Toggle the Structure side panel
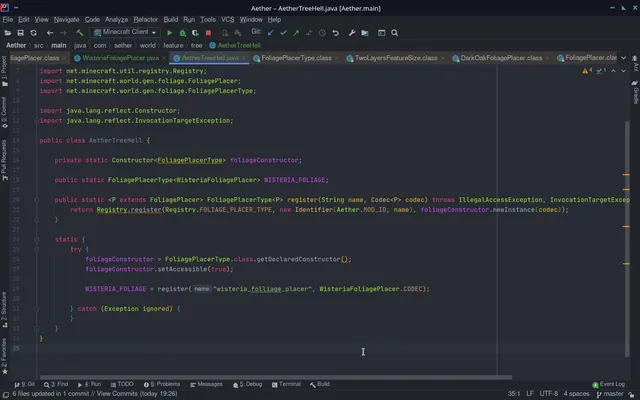The width and height of the screenshot is (640, 400). (x=4, y=309)
